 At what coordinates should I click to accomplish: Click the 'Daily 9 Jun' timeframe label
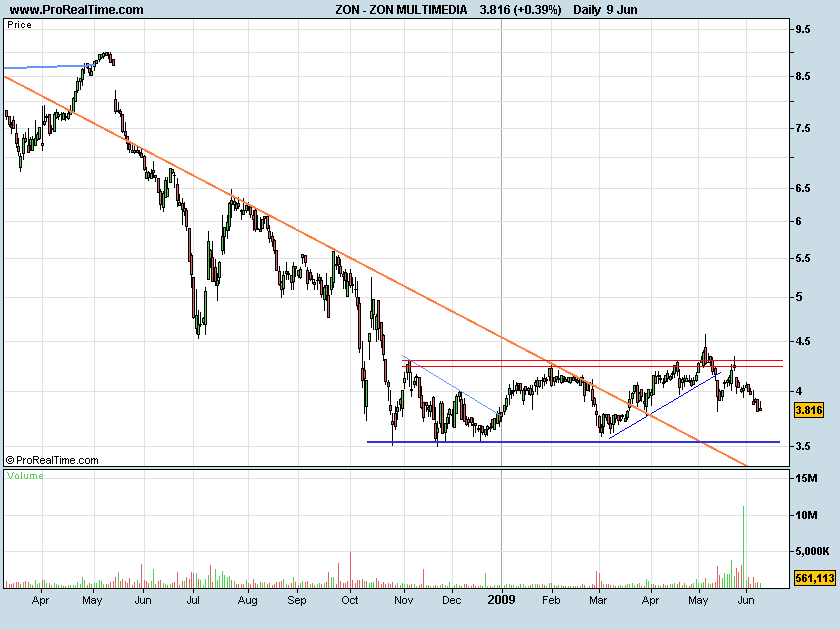click(x=605, y=10)
